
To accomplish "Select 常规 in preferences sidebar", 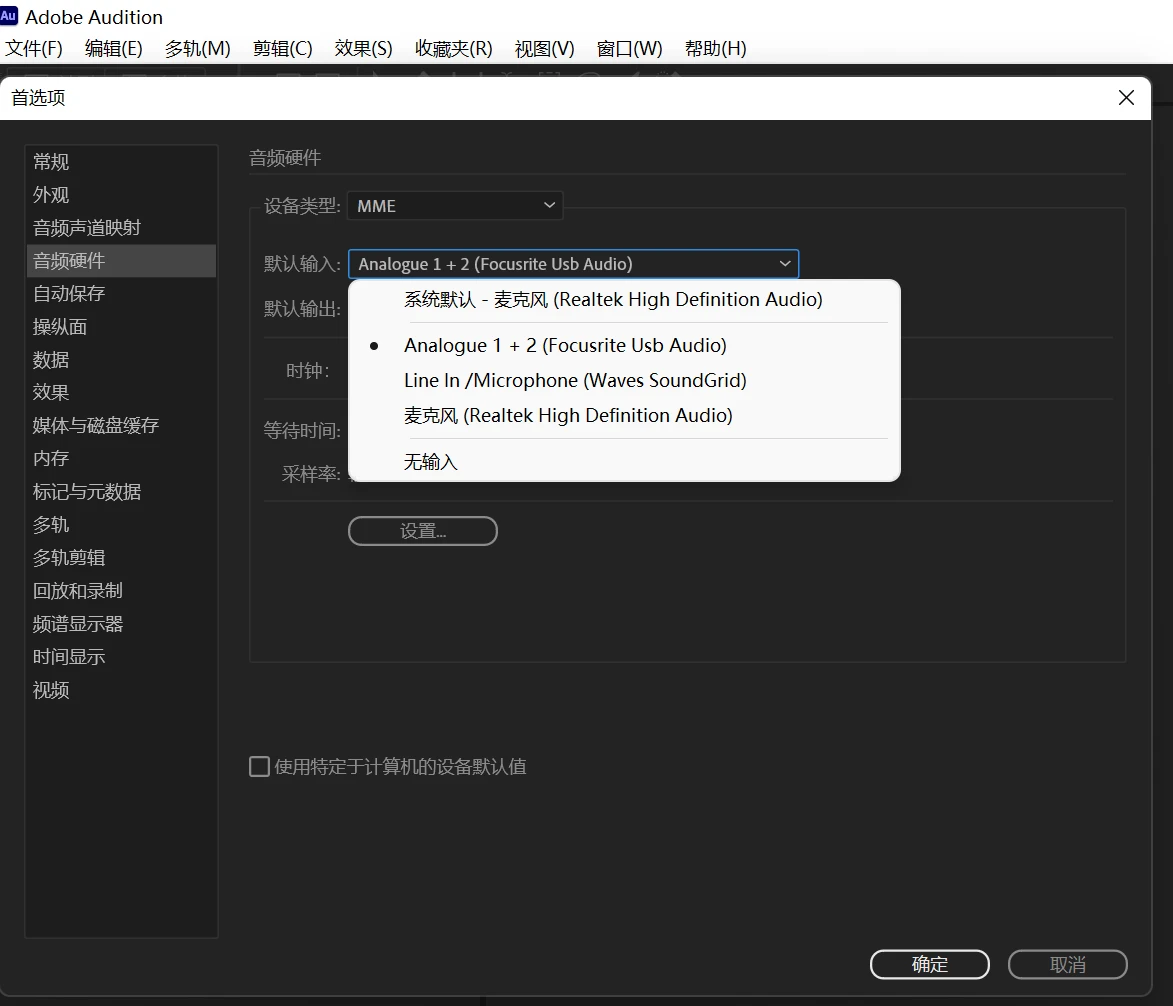I will click(x=121, y=162).
